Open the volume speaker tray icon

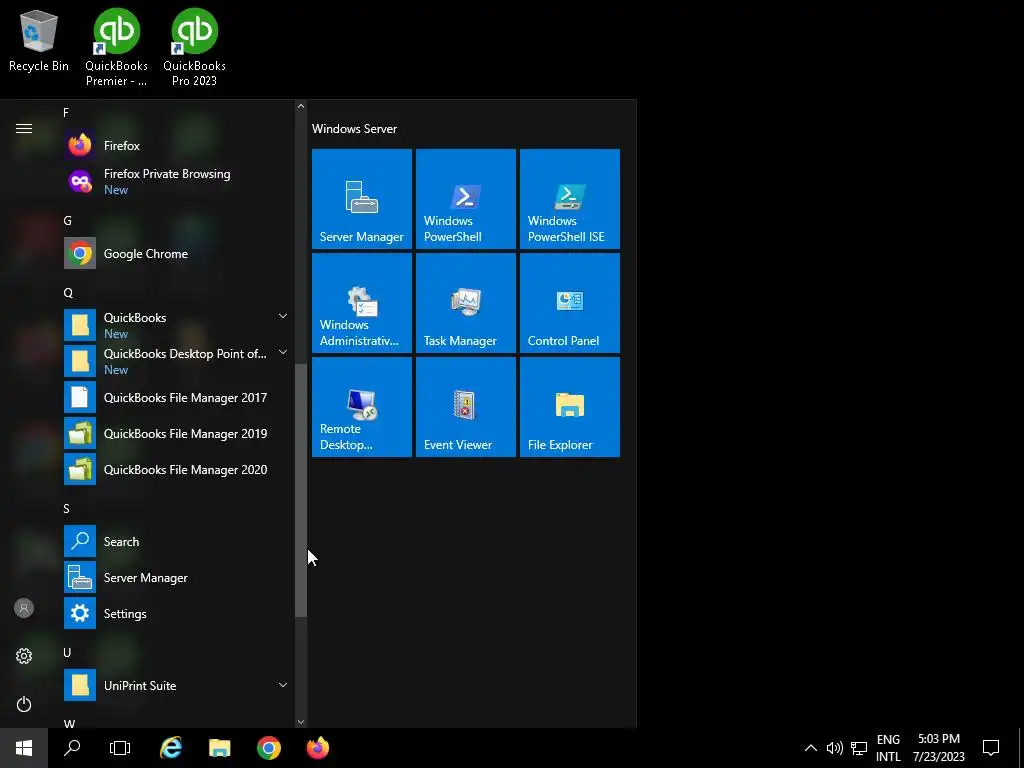click(835, 748)
